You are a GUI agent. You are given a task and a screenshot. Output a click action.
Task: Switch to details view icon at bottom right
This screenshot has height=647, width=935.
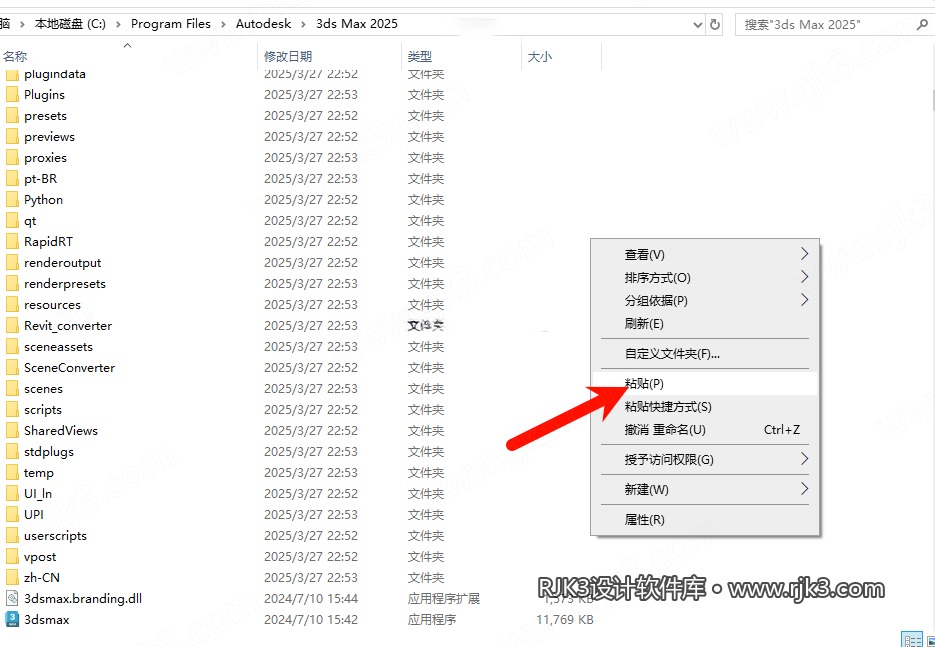pos(911,641)
